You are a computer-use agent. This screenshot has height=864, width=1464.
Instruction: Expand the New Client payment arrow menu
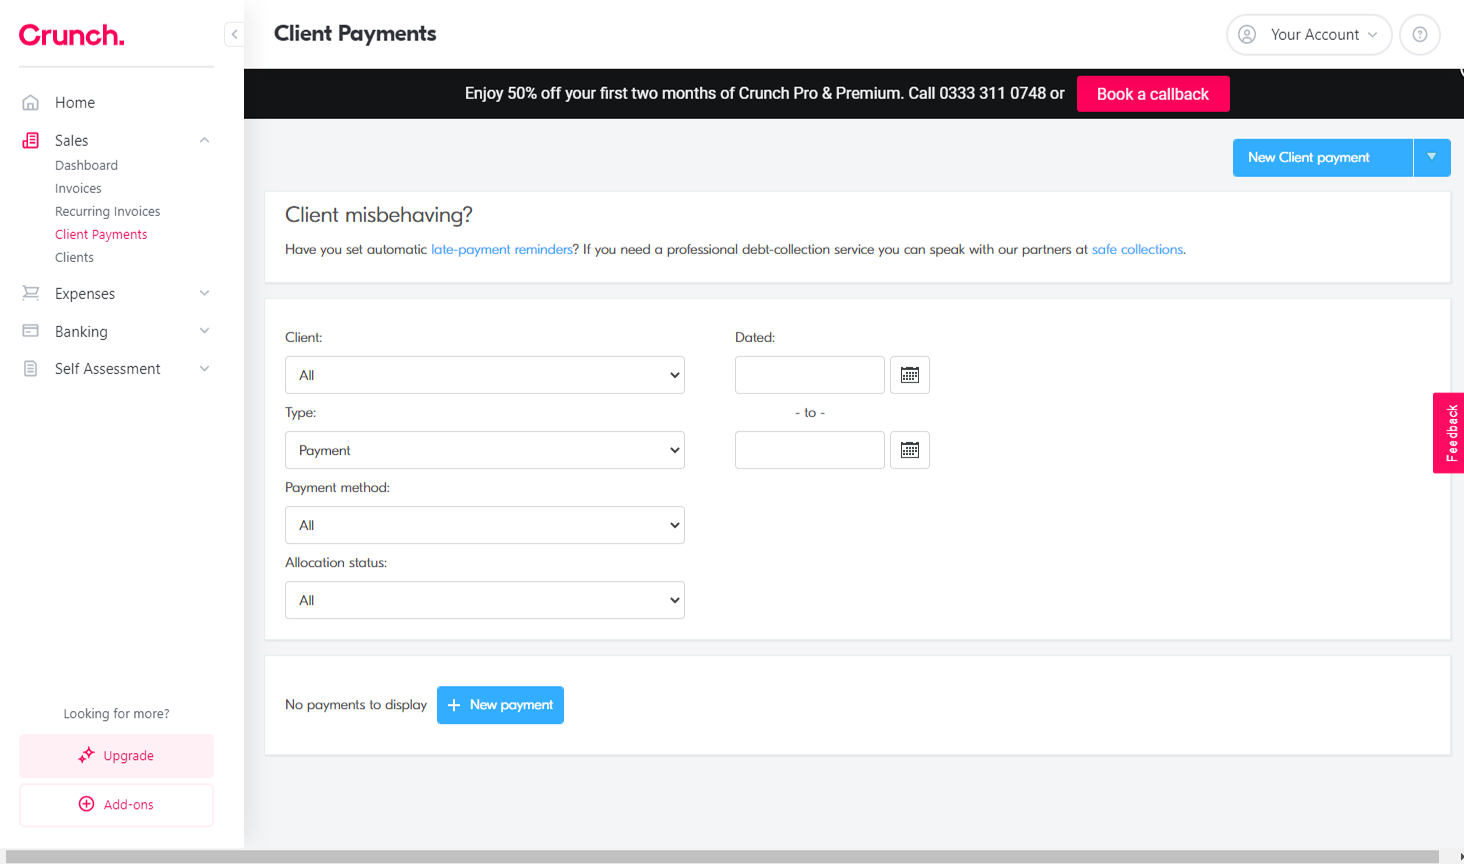click(x=1431, y=157)
